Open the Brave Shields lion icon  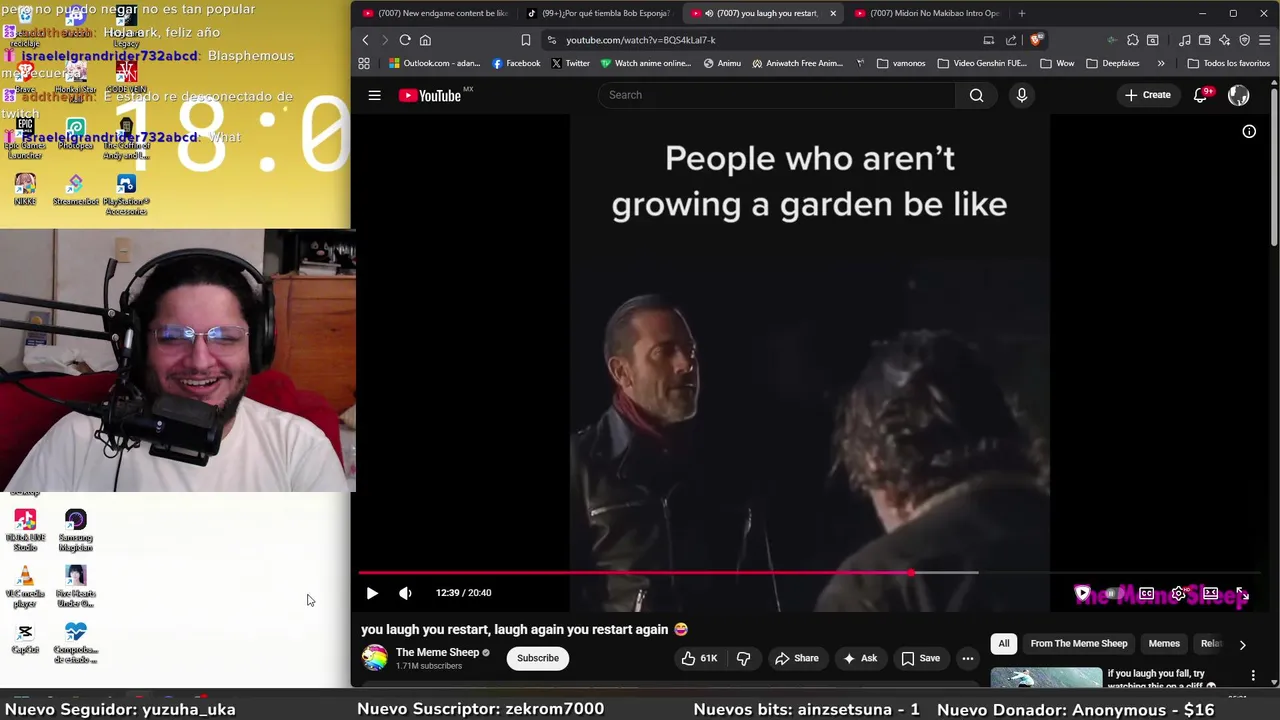[1035, 40]
